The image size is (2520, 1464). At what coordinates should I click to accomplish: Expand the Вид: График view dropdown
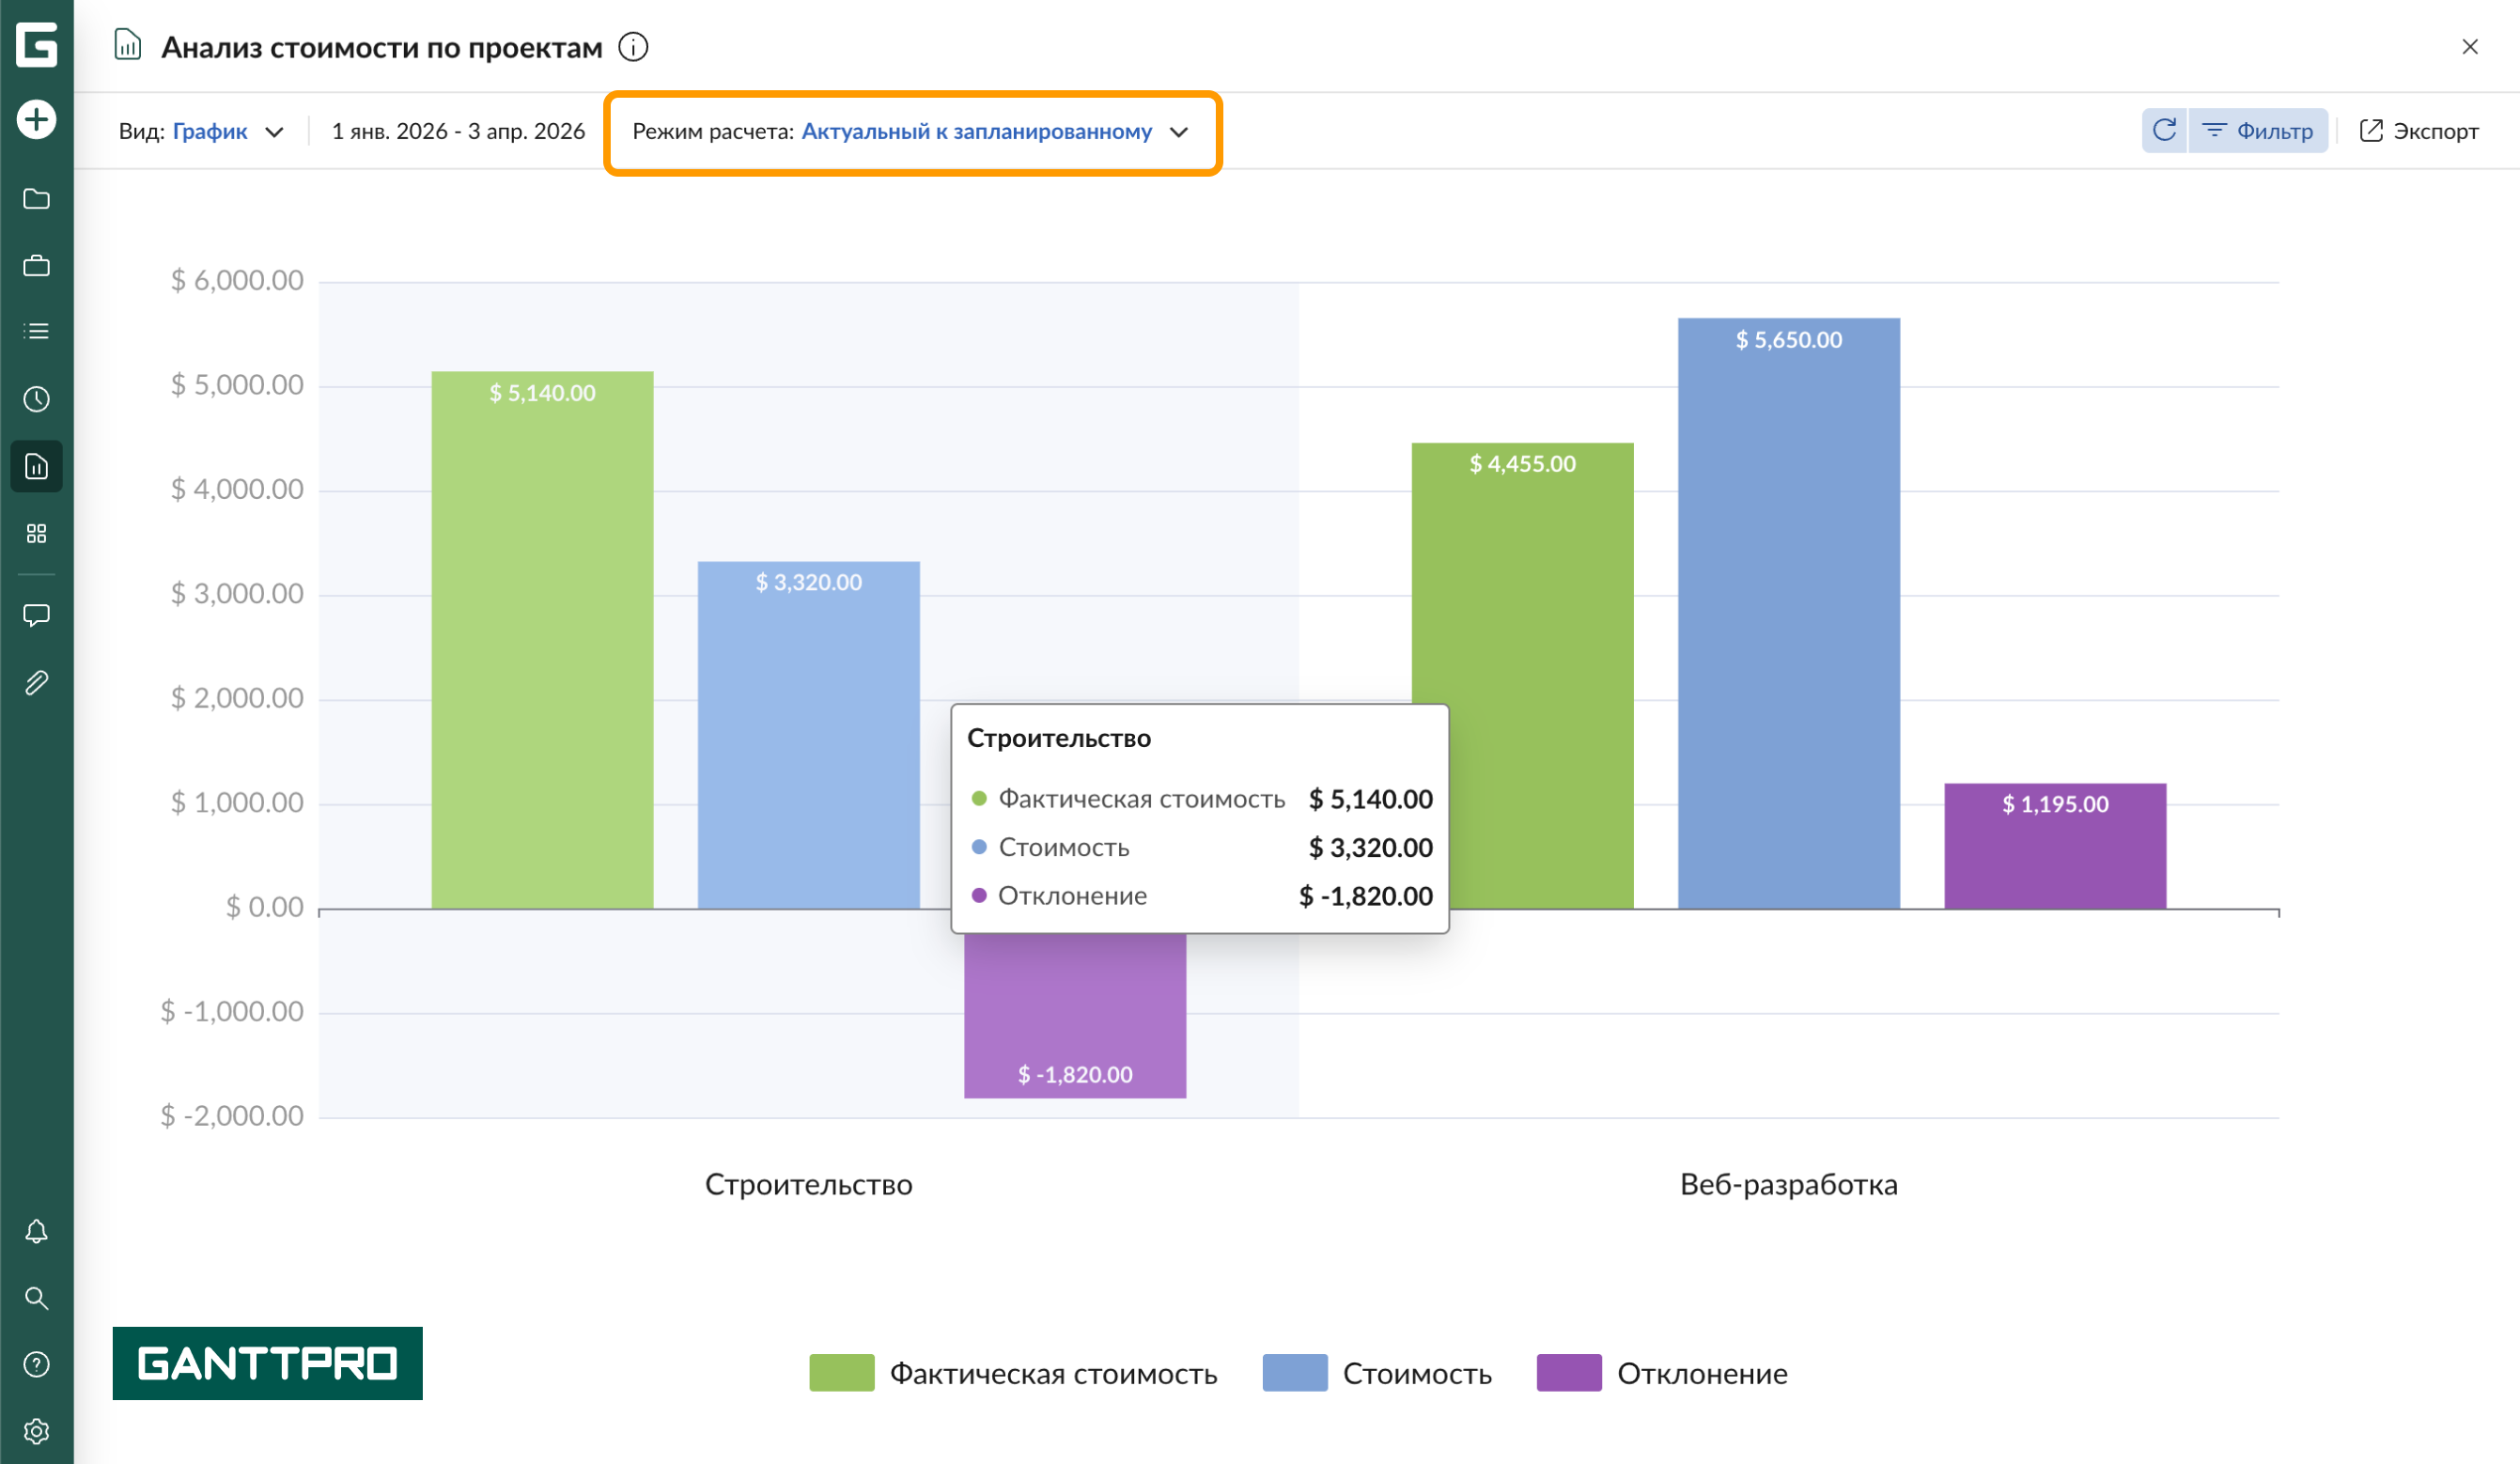click(x=202, y=132)
